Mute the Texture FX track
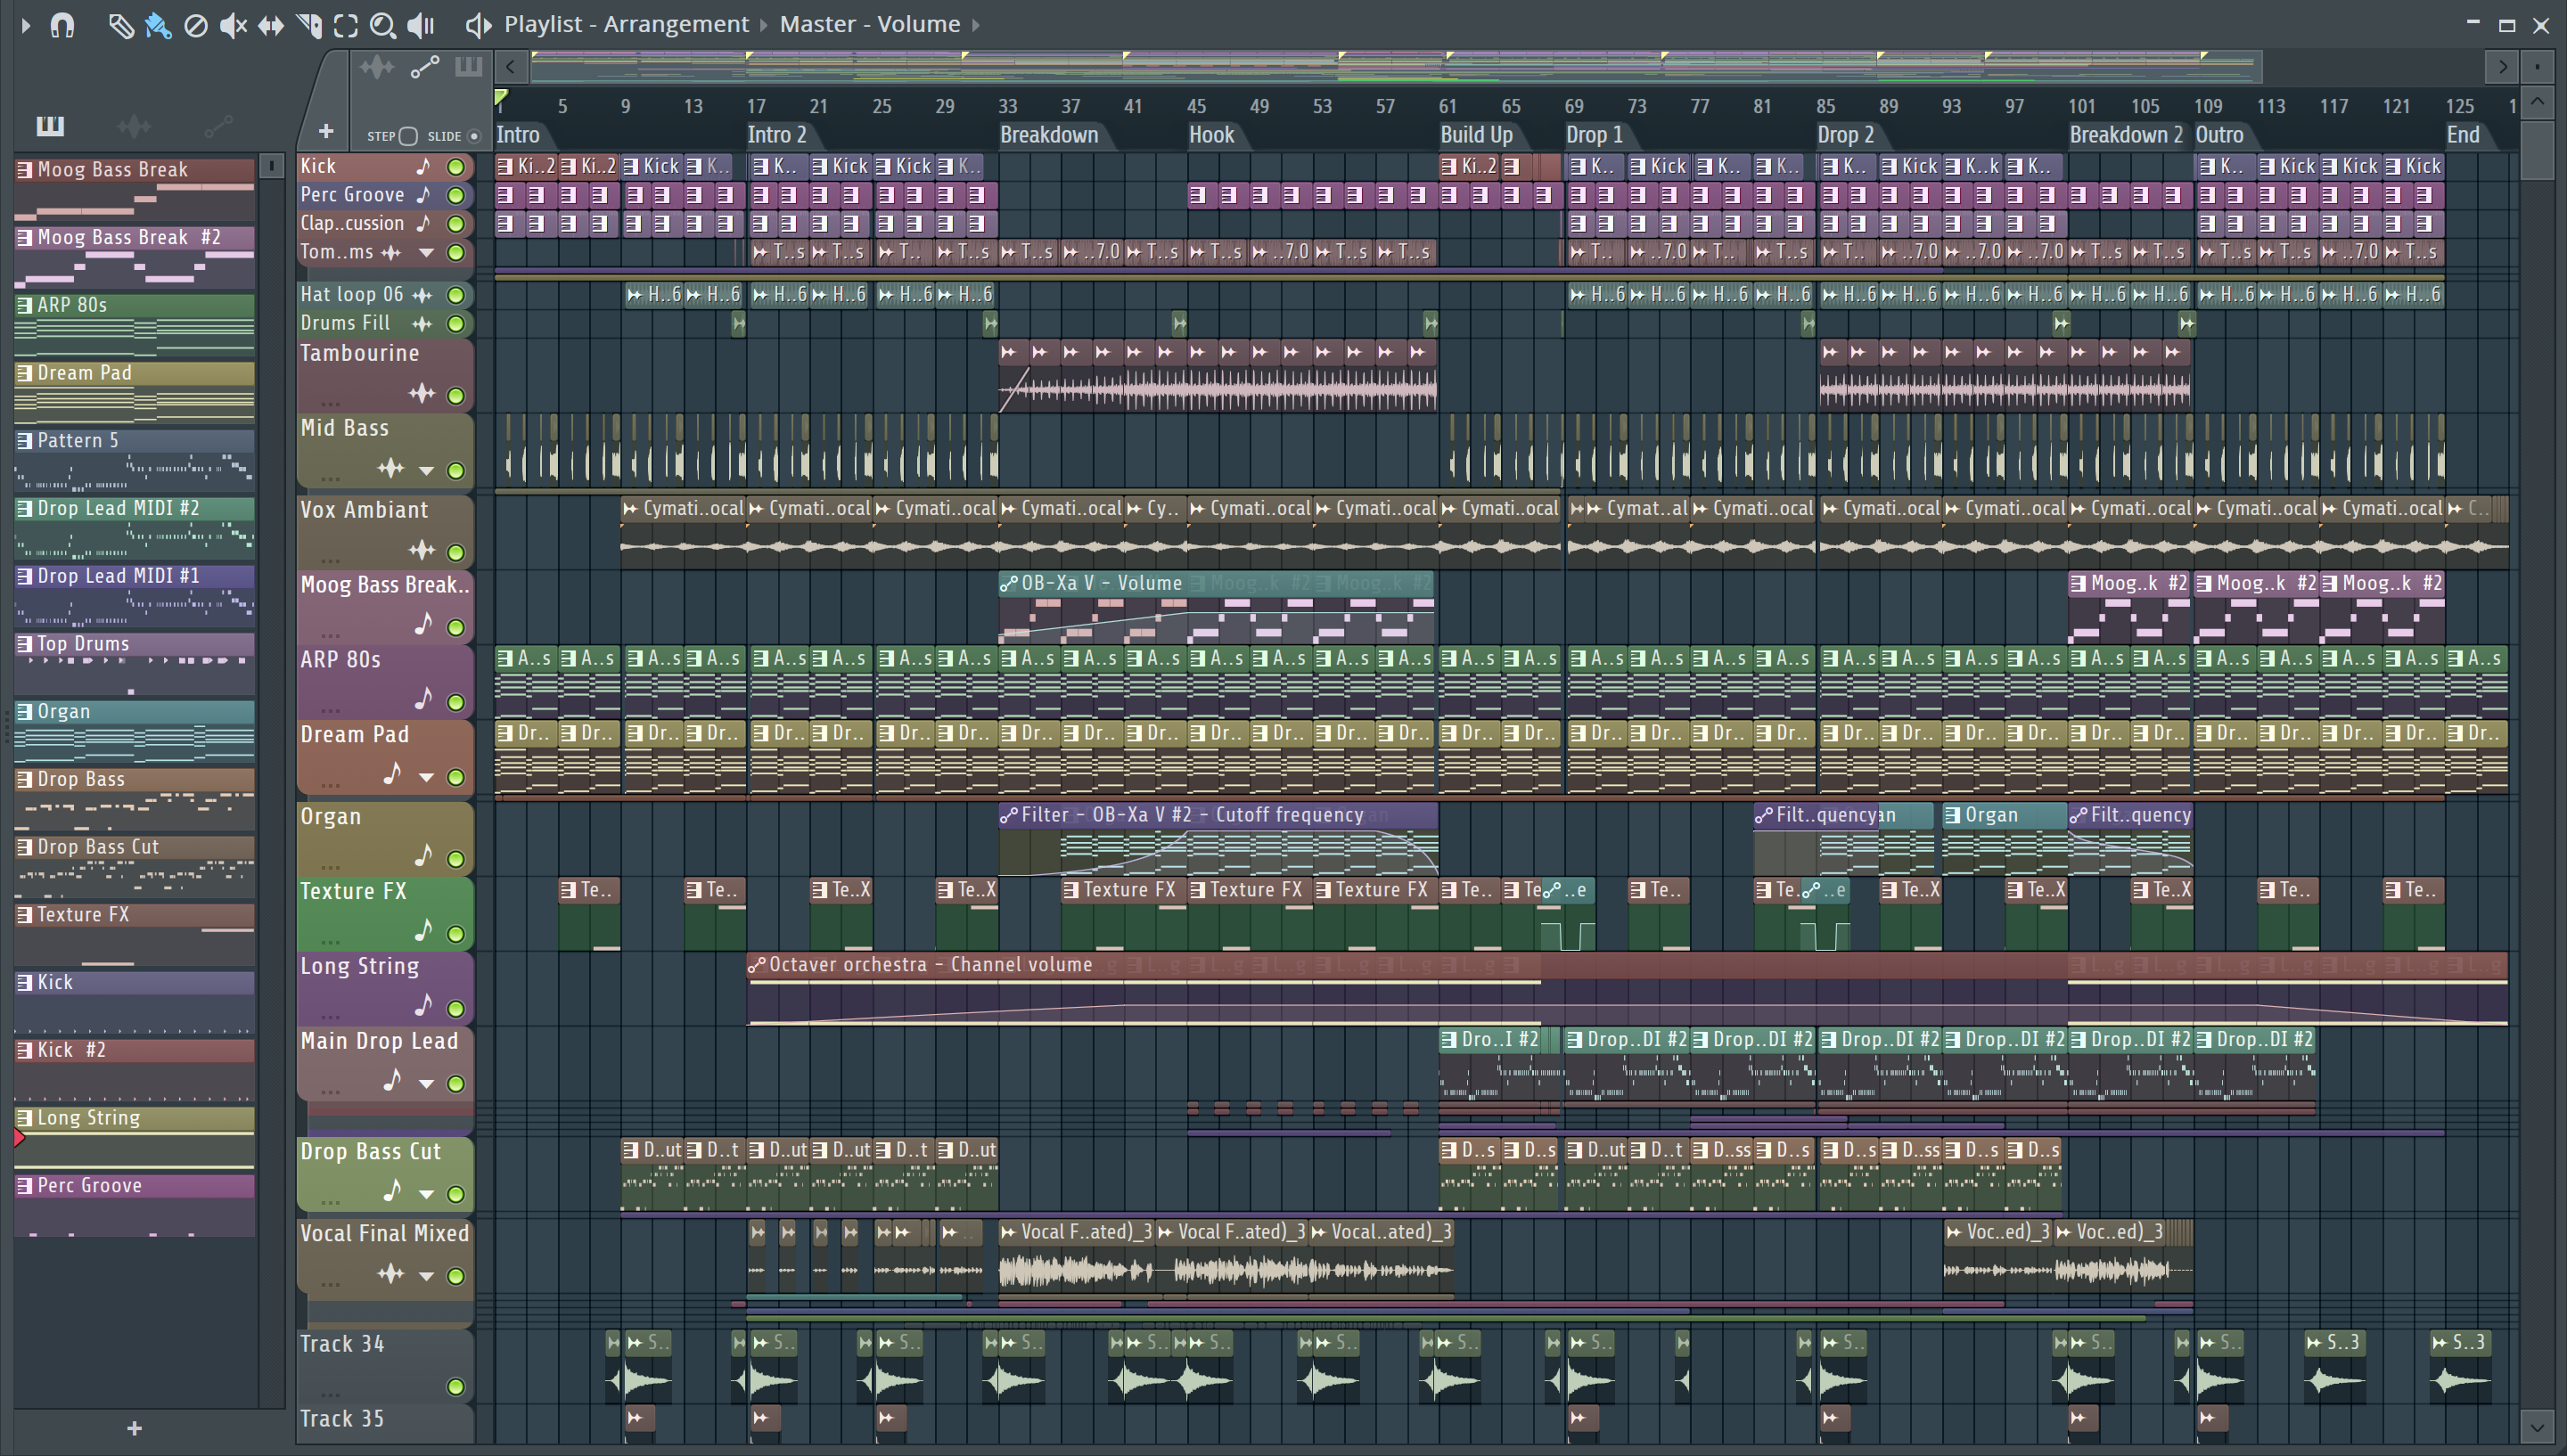Screen dimensions: 2567x1456 456,934
